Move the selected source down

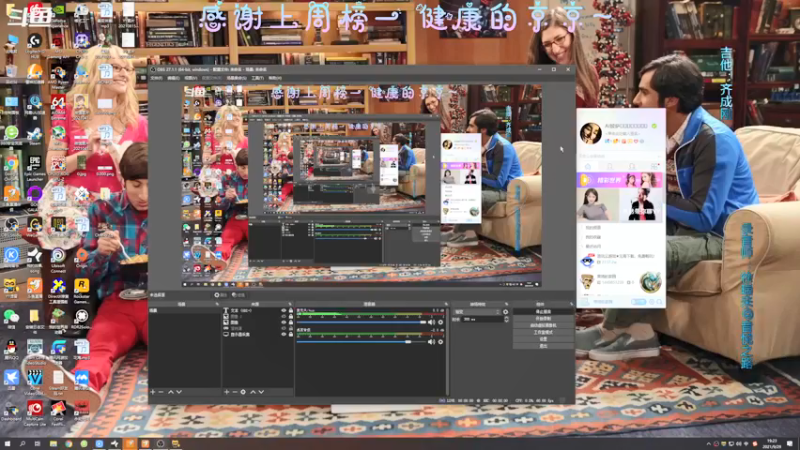tap(261, 392)
